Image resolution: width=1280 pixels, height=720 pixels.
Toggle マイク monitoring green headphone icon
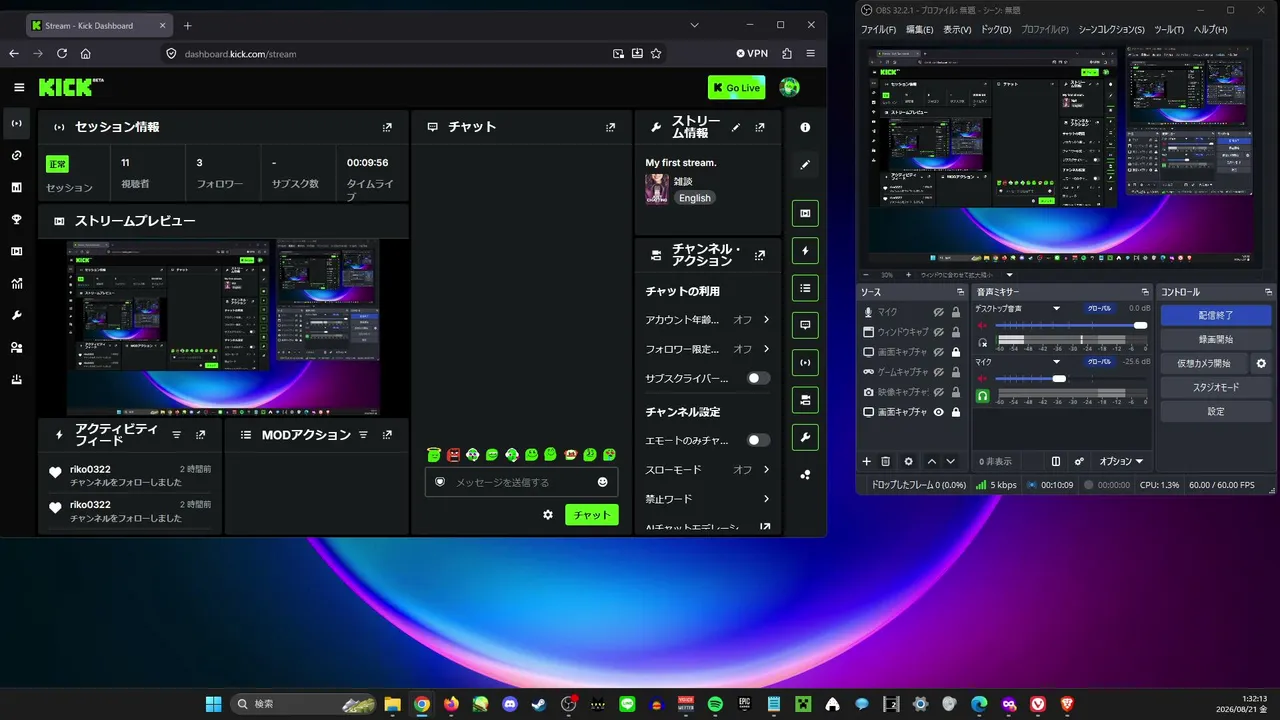point(983,396)
